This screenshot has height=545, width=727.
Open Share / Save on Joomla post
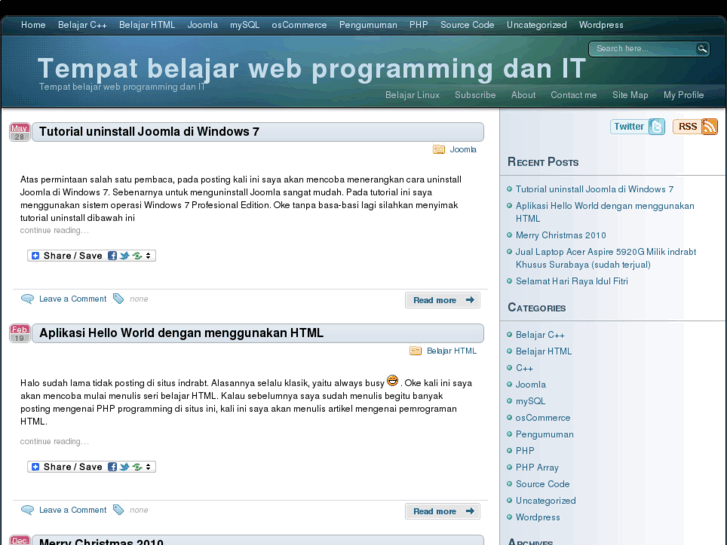click(x=91, y=256)
